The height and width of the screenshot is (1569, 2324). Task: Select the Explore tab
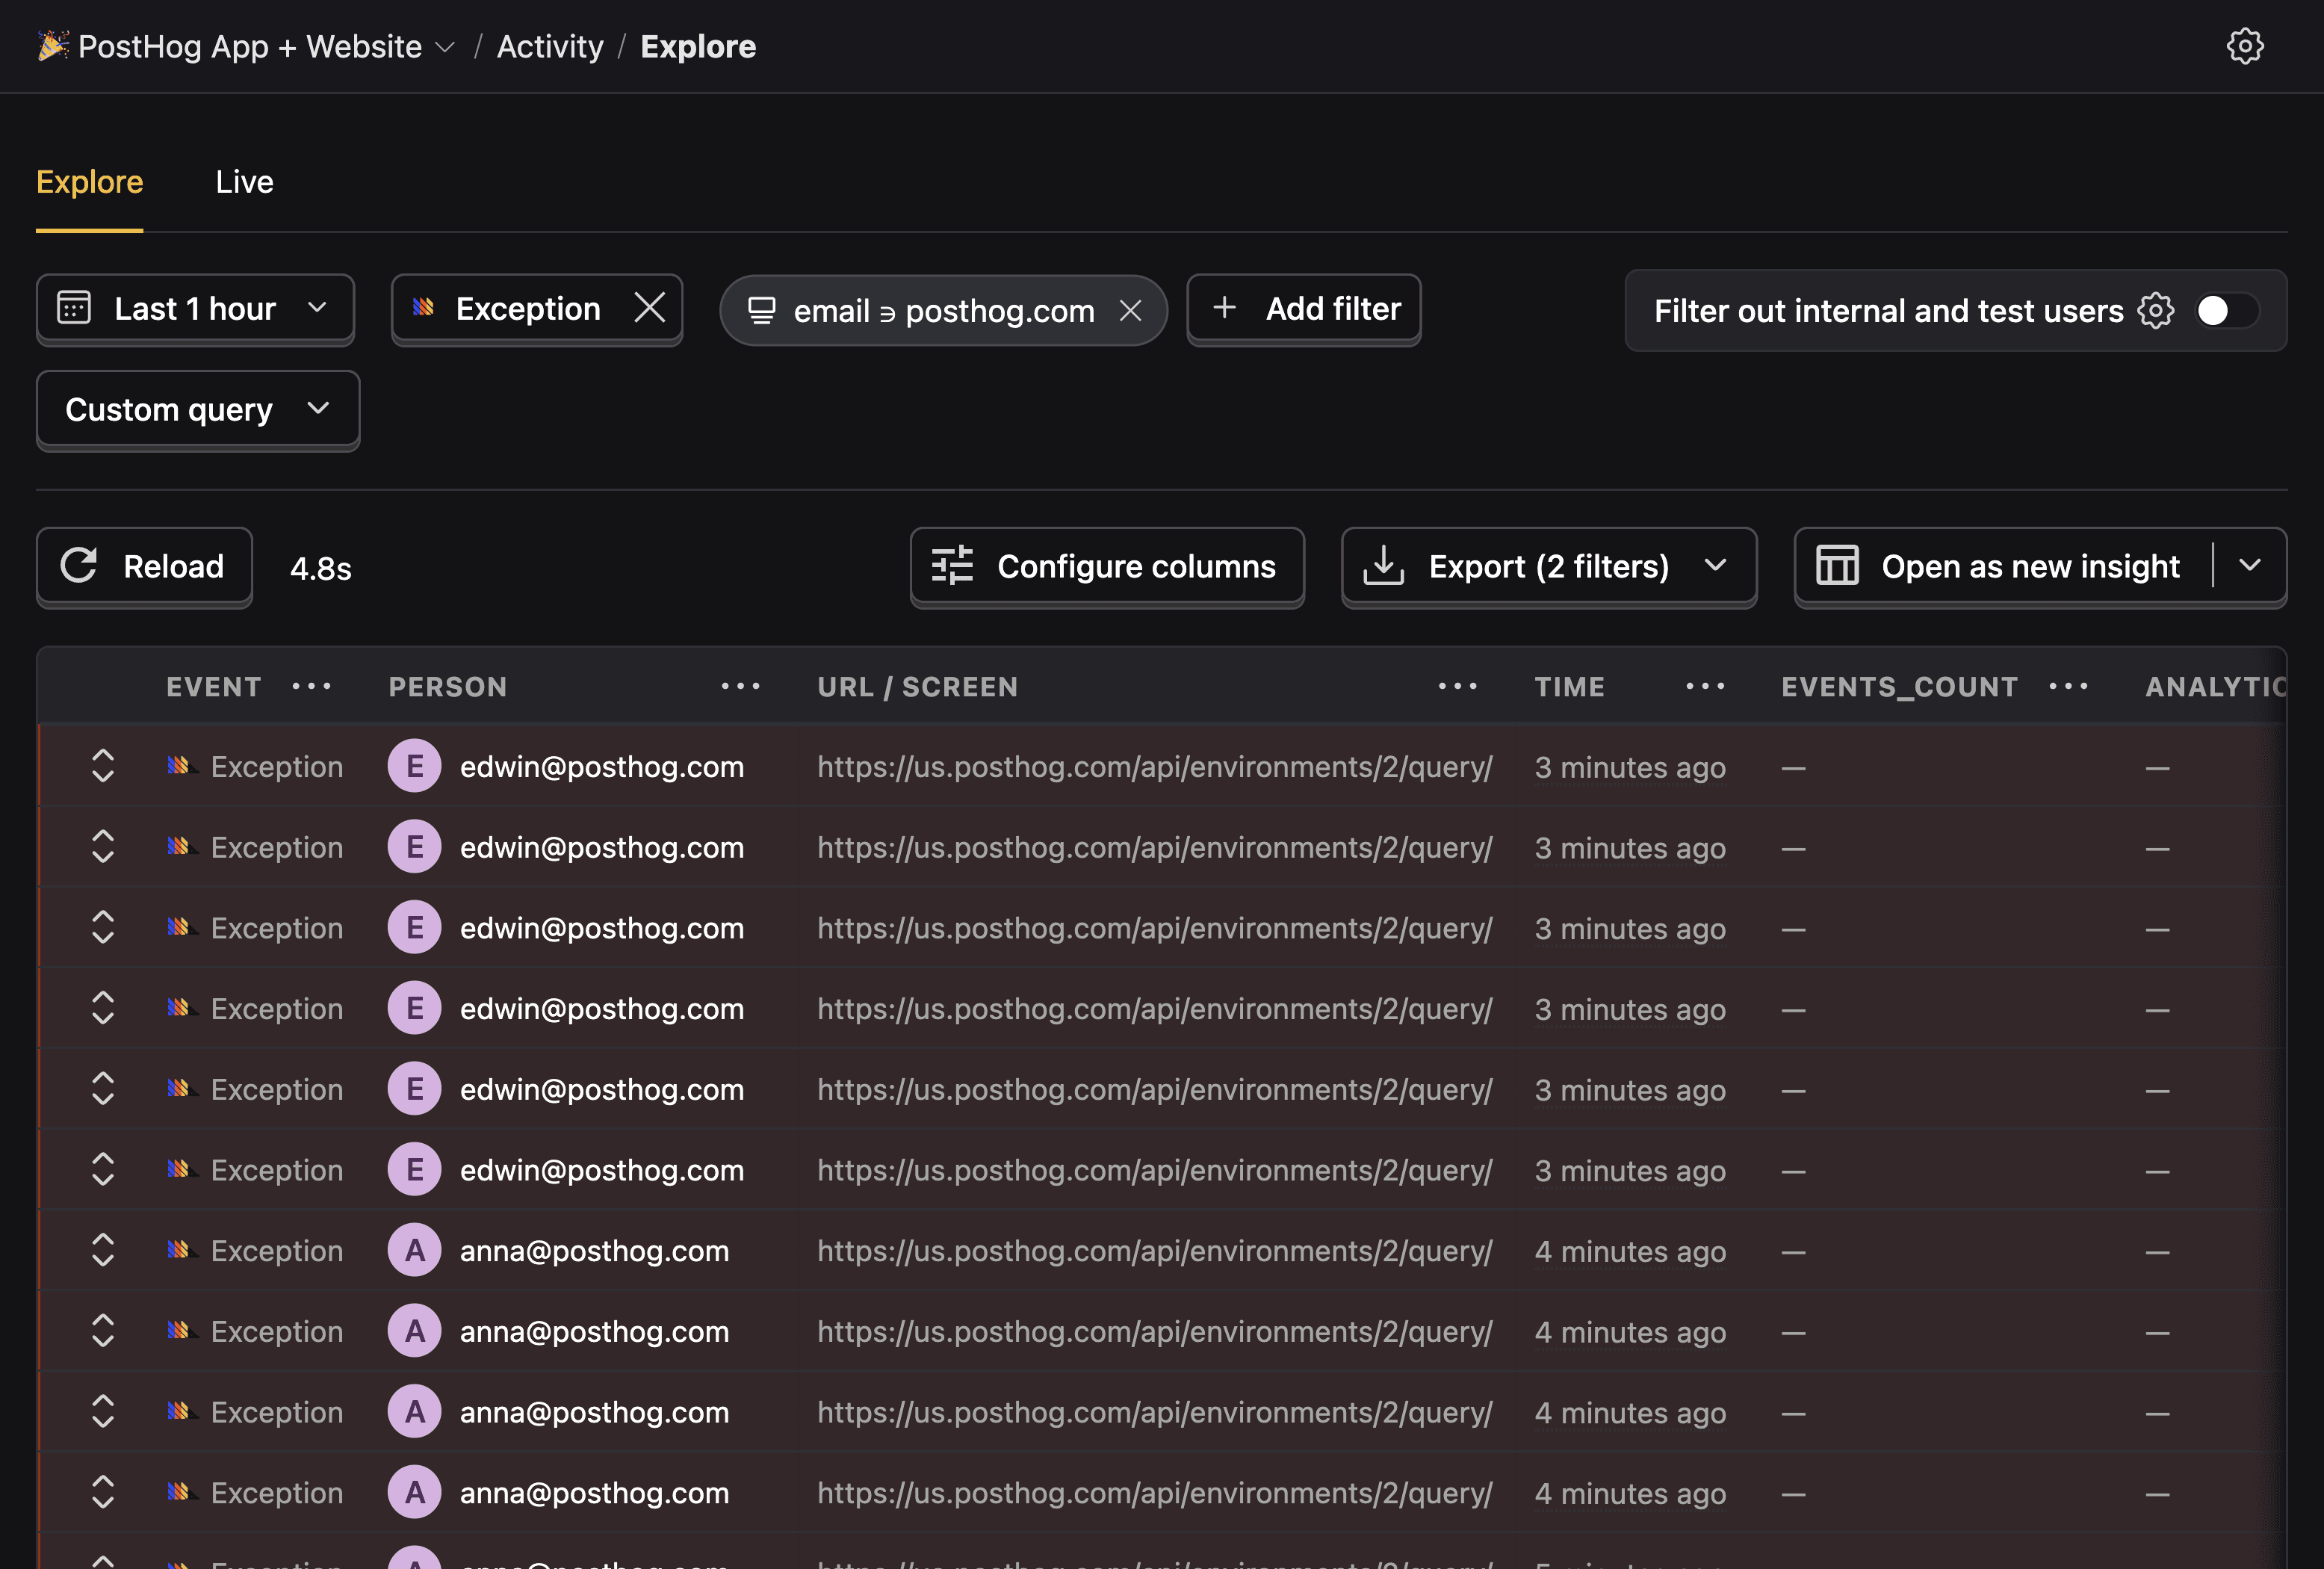click(x=90, y=182)
